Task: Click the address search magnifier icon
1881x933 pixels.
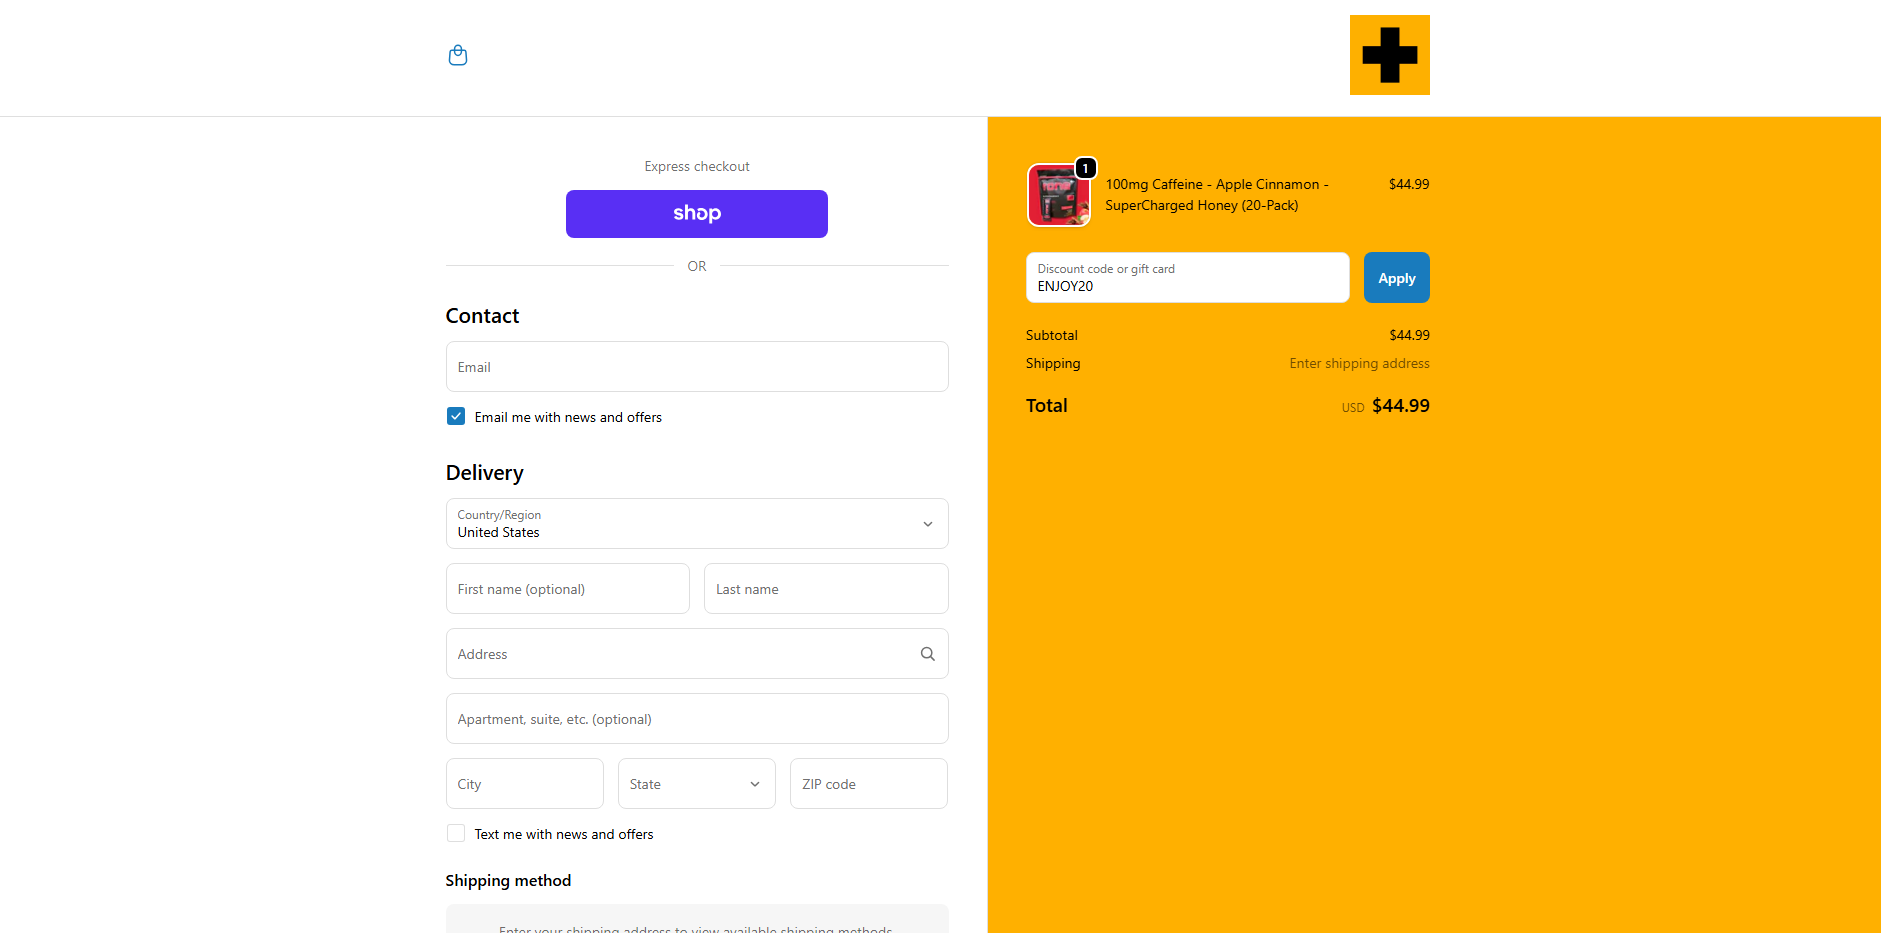Action: click(928, 654)
